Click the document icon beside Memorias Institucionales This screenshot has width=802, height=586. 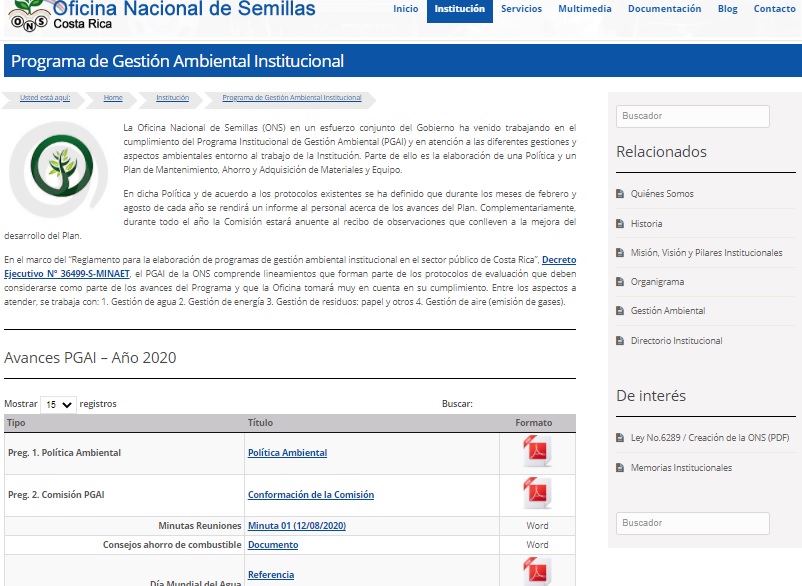tap(621, 468)
